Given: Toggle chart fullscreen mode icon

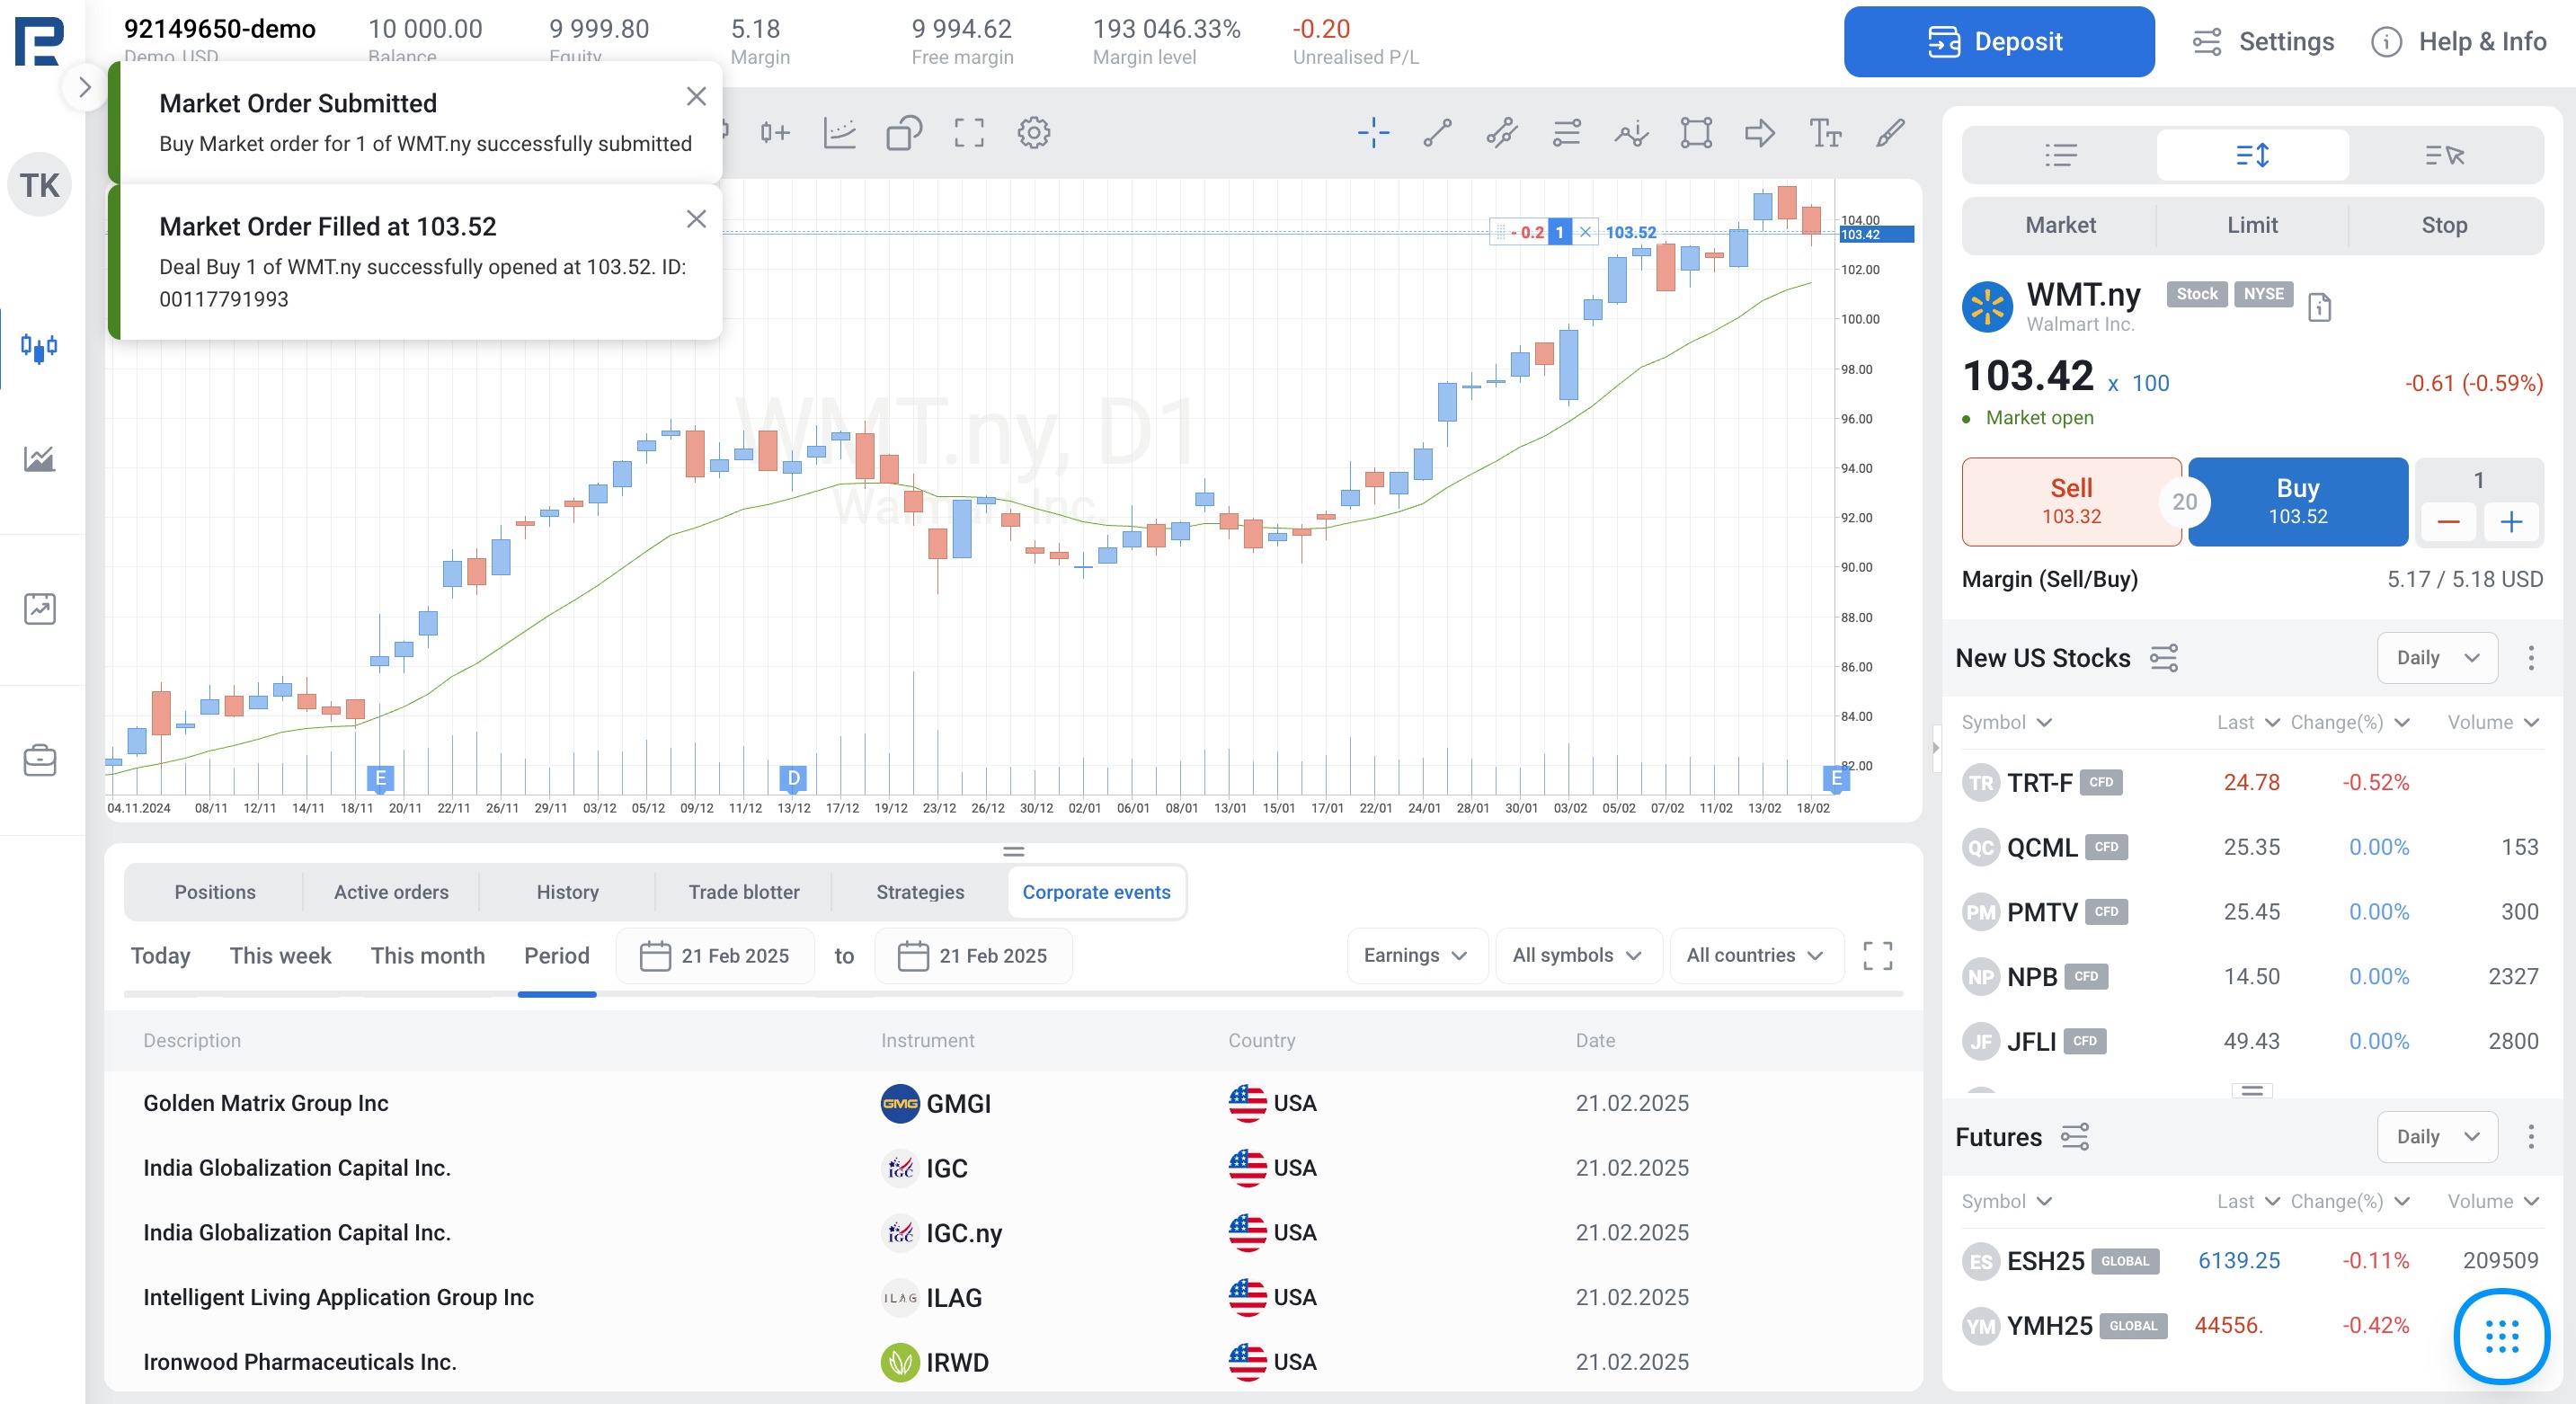Looking at the screenshot, I should coord(968,133).
